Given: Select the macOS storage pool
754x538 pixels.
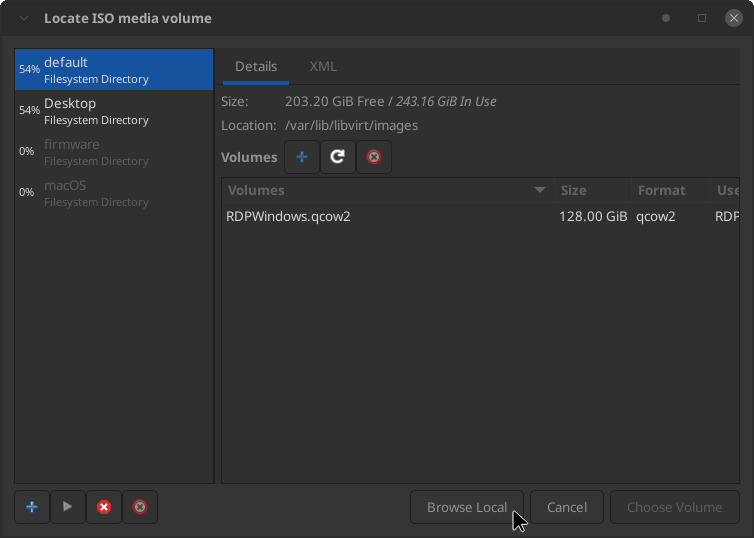Looking at the screenshot, I should click(114, 193).
